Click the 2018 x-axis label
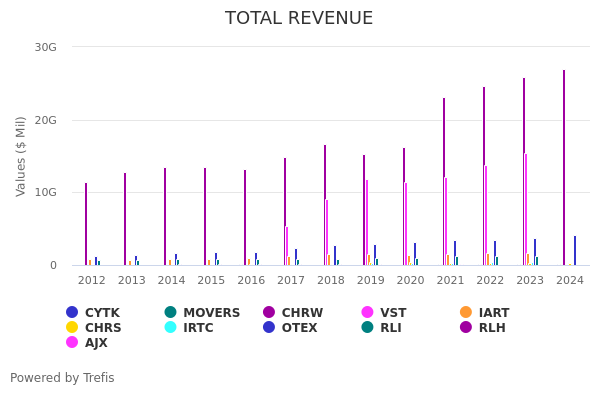The height and width of the screenshot is (400, 600). point(330,280)
